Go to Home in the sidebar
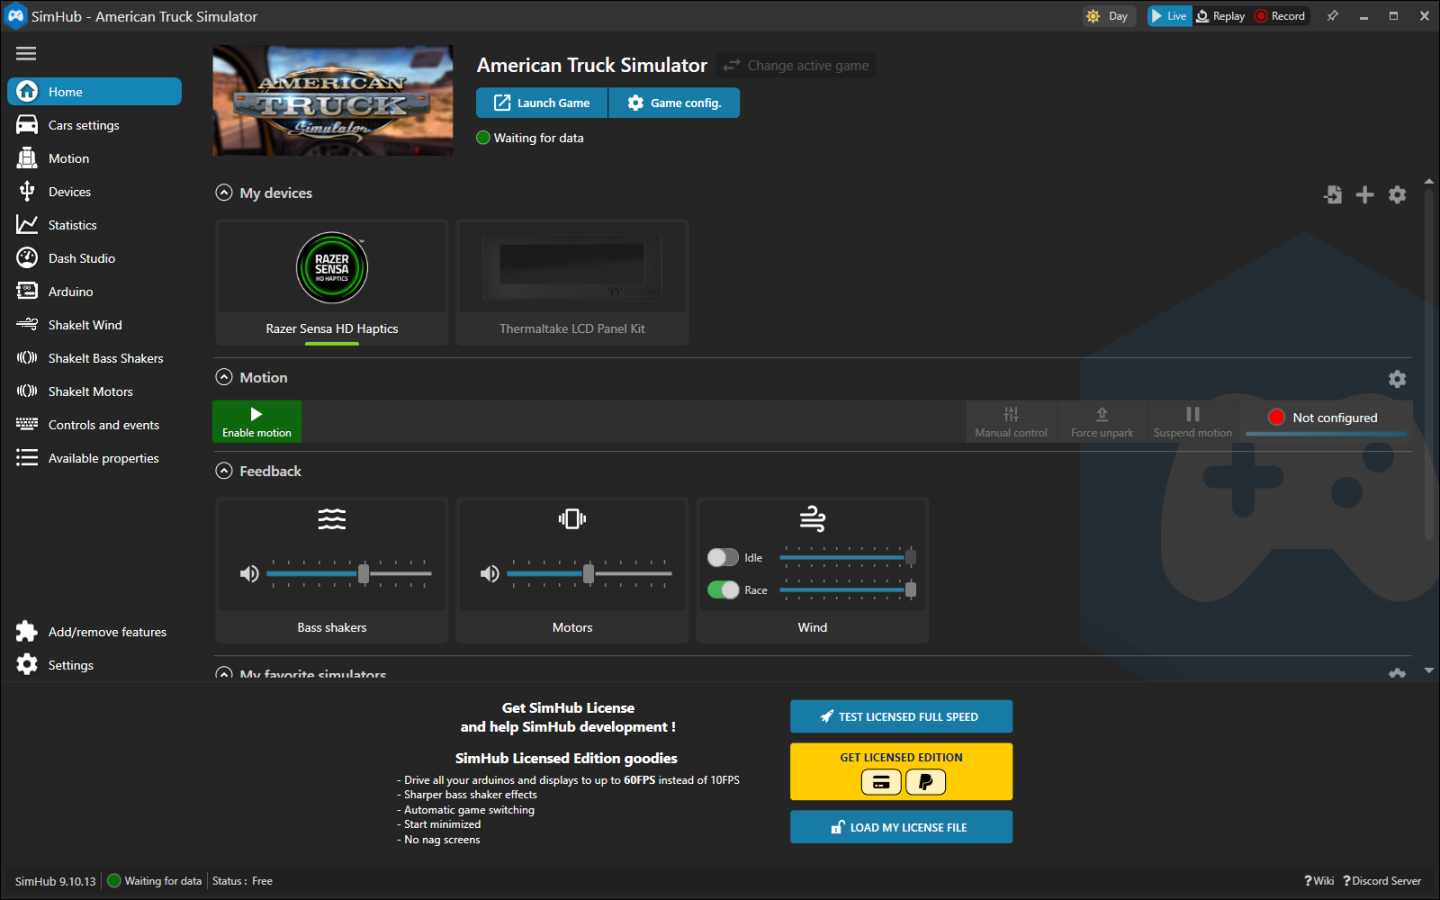Image resolution: width=1440 pixels, height=900 pixels. (x=94, y=91)
